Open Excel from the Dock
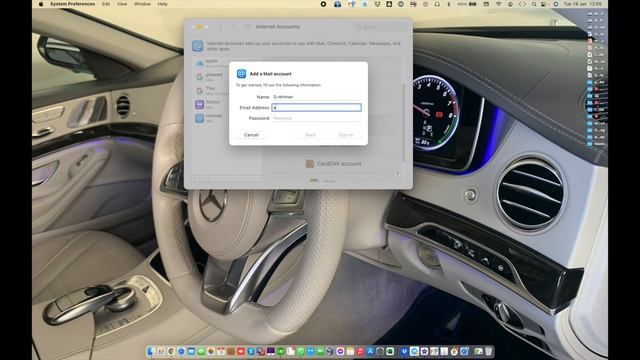Viewport: 640px width, 360px height. [390, 351]
